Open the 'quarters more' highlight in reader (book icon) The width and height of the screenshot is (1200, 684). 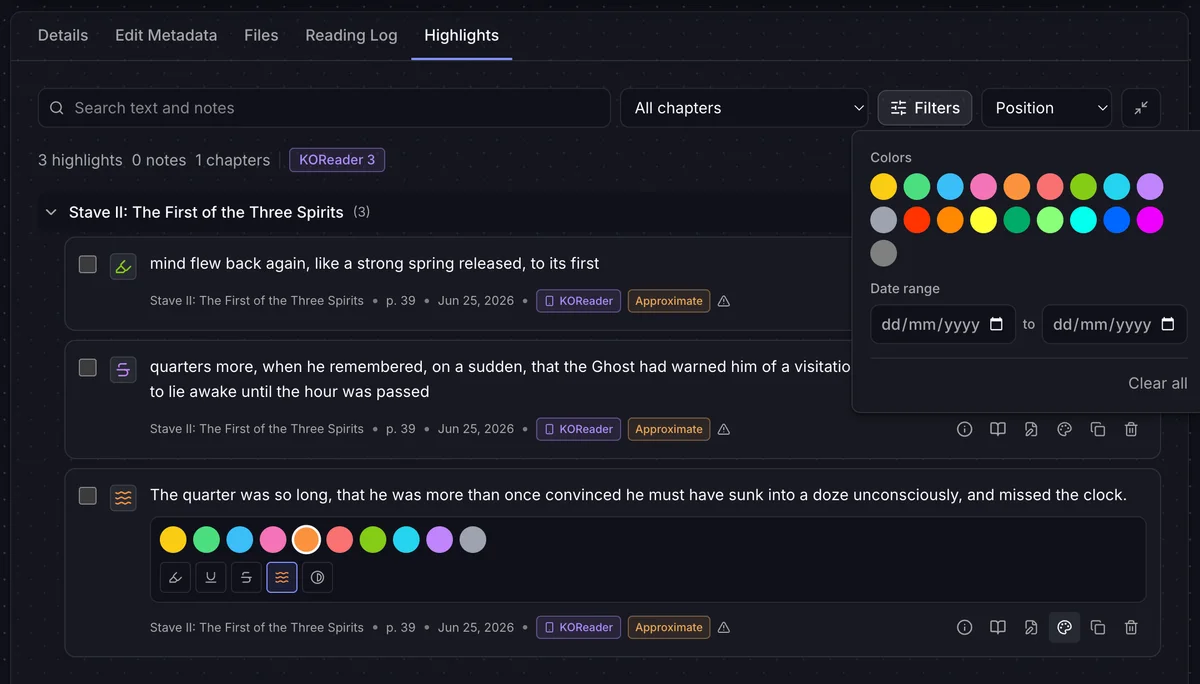[998, 429]
